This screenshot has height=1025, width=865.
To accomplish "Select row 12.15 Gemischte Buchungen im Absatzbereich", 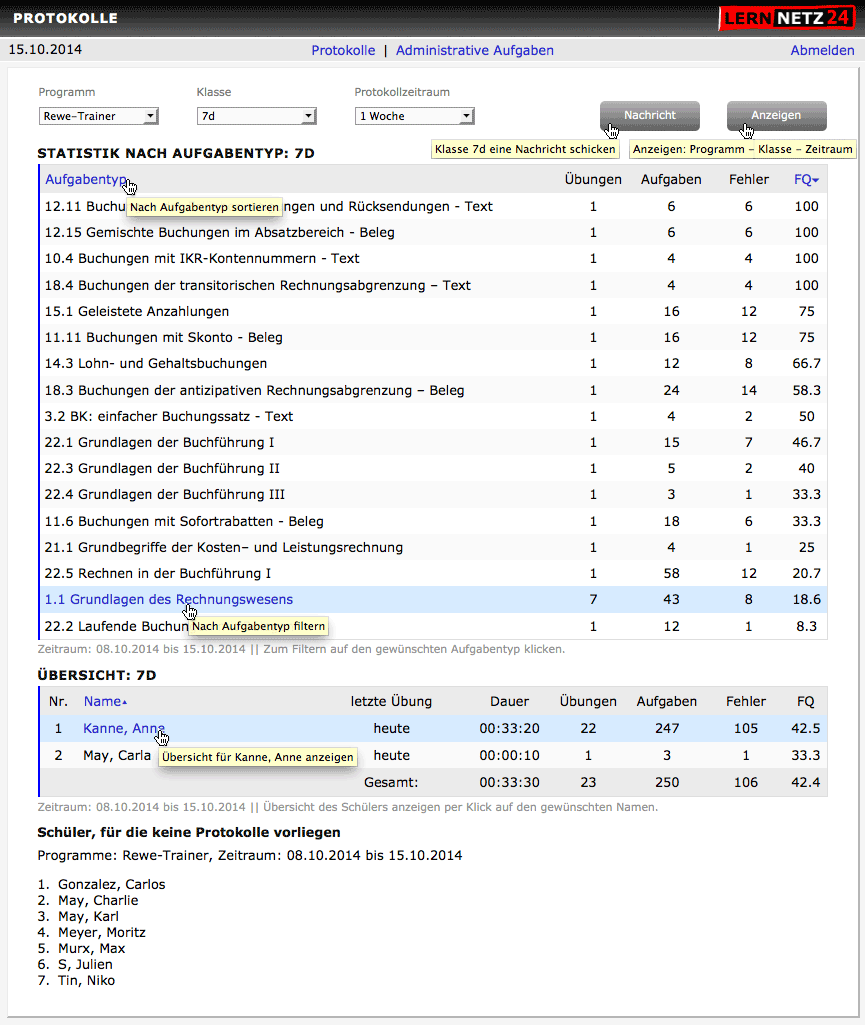I will (x=433, y=232).
